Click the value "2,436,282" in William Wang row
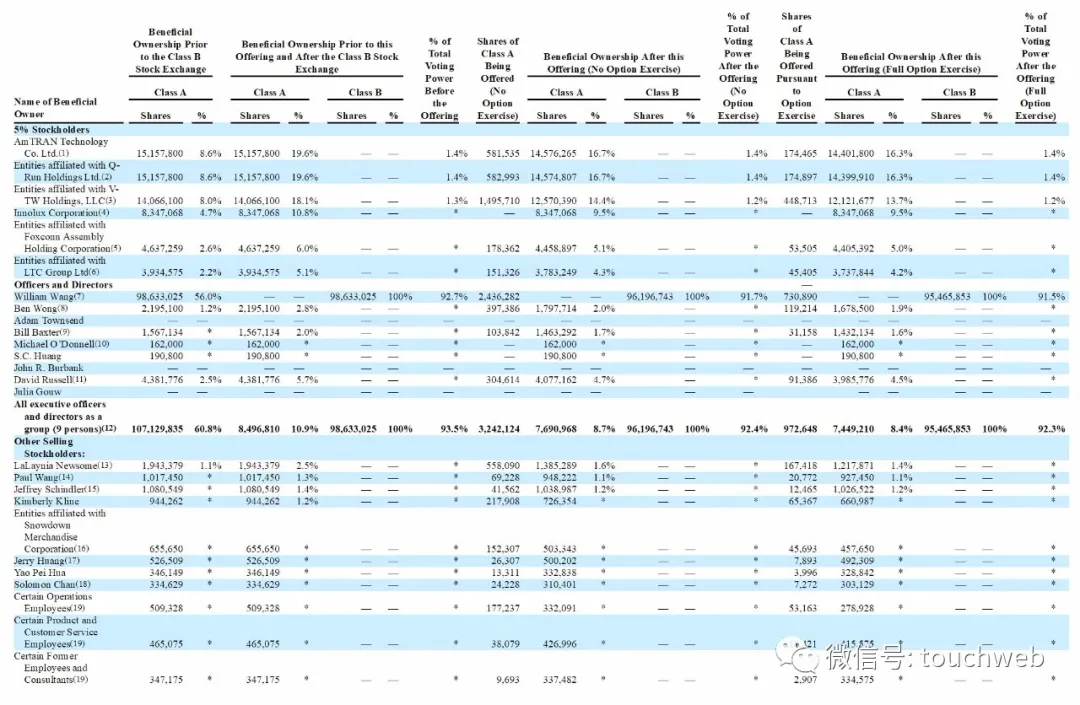 [499, 297]
